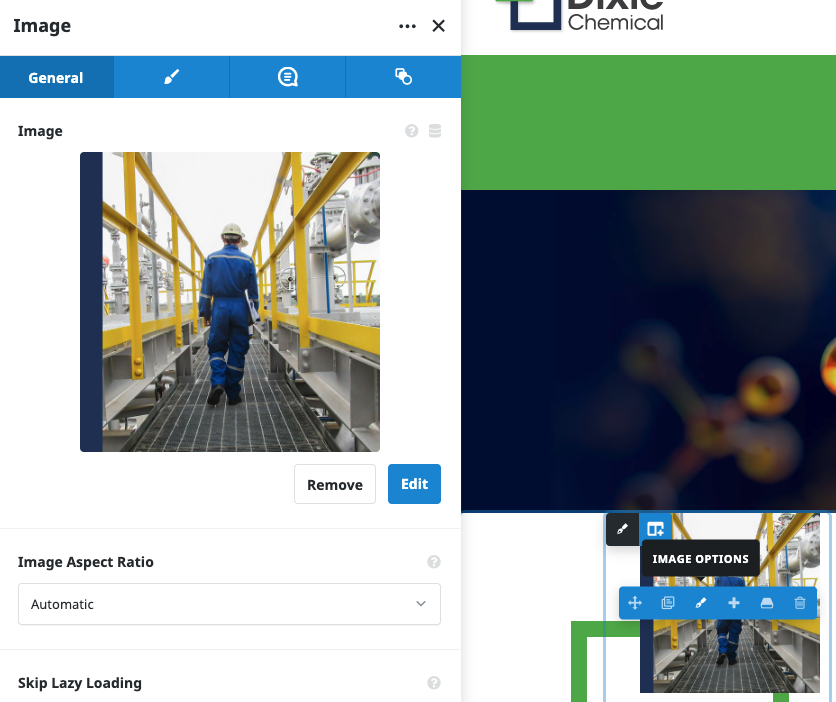Click the black brush image options icon
This screenshot has width=836, height=702.
pos(622,529)
